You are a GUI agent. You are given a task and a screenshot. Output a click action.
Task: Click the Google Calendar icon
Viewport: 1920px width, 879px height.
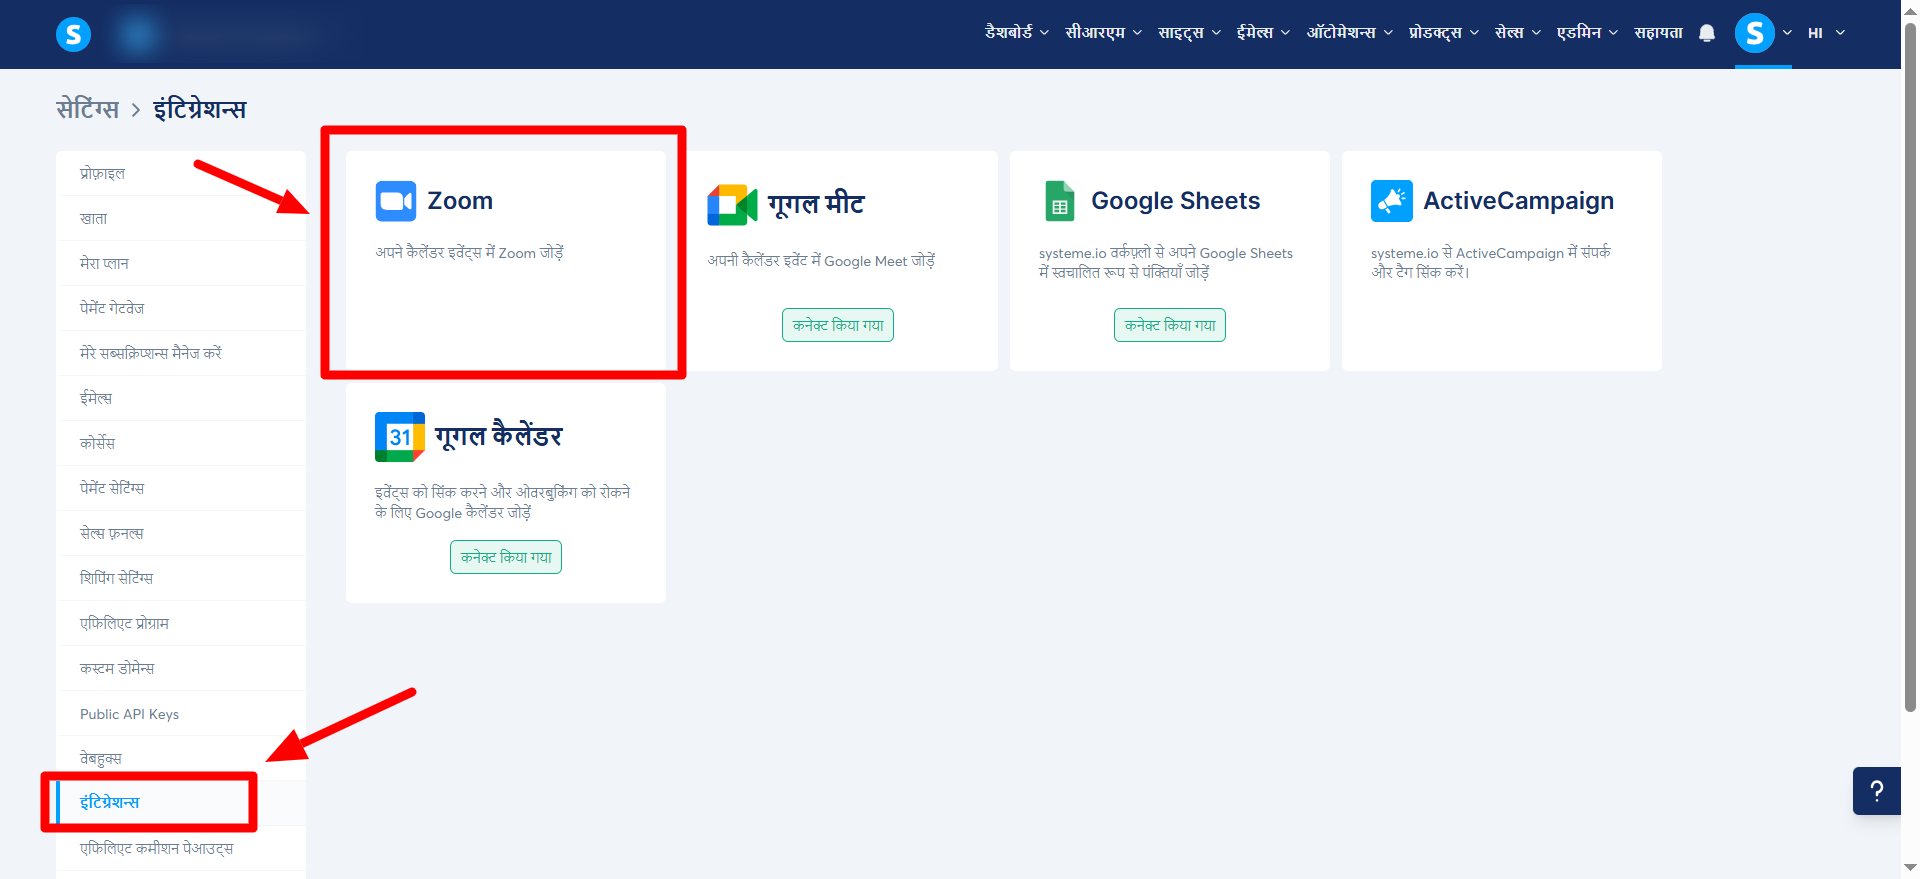pyautogui.click(x=400, y=437)
